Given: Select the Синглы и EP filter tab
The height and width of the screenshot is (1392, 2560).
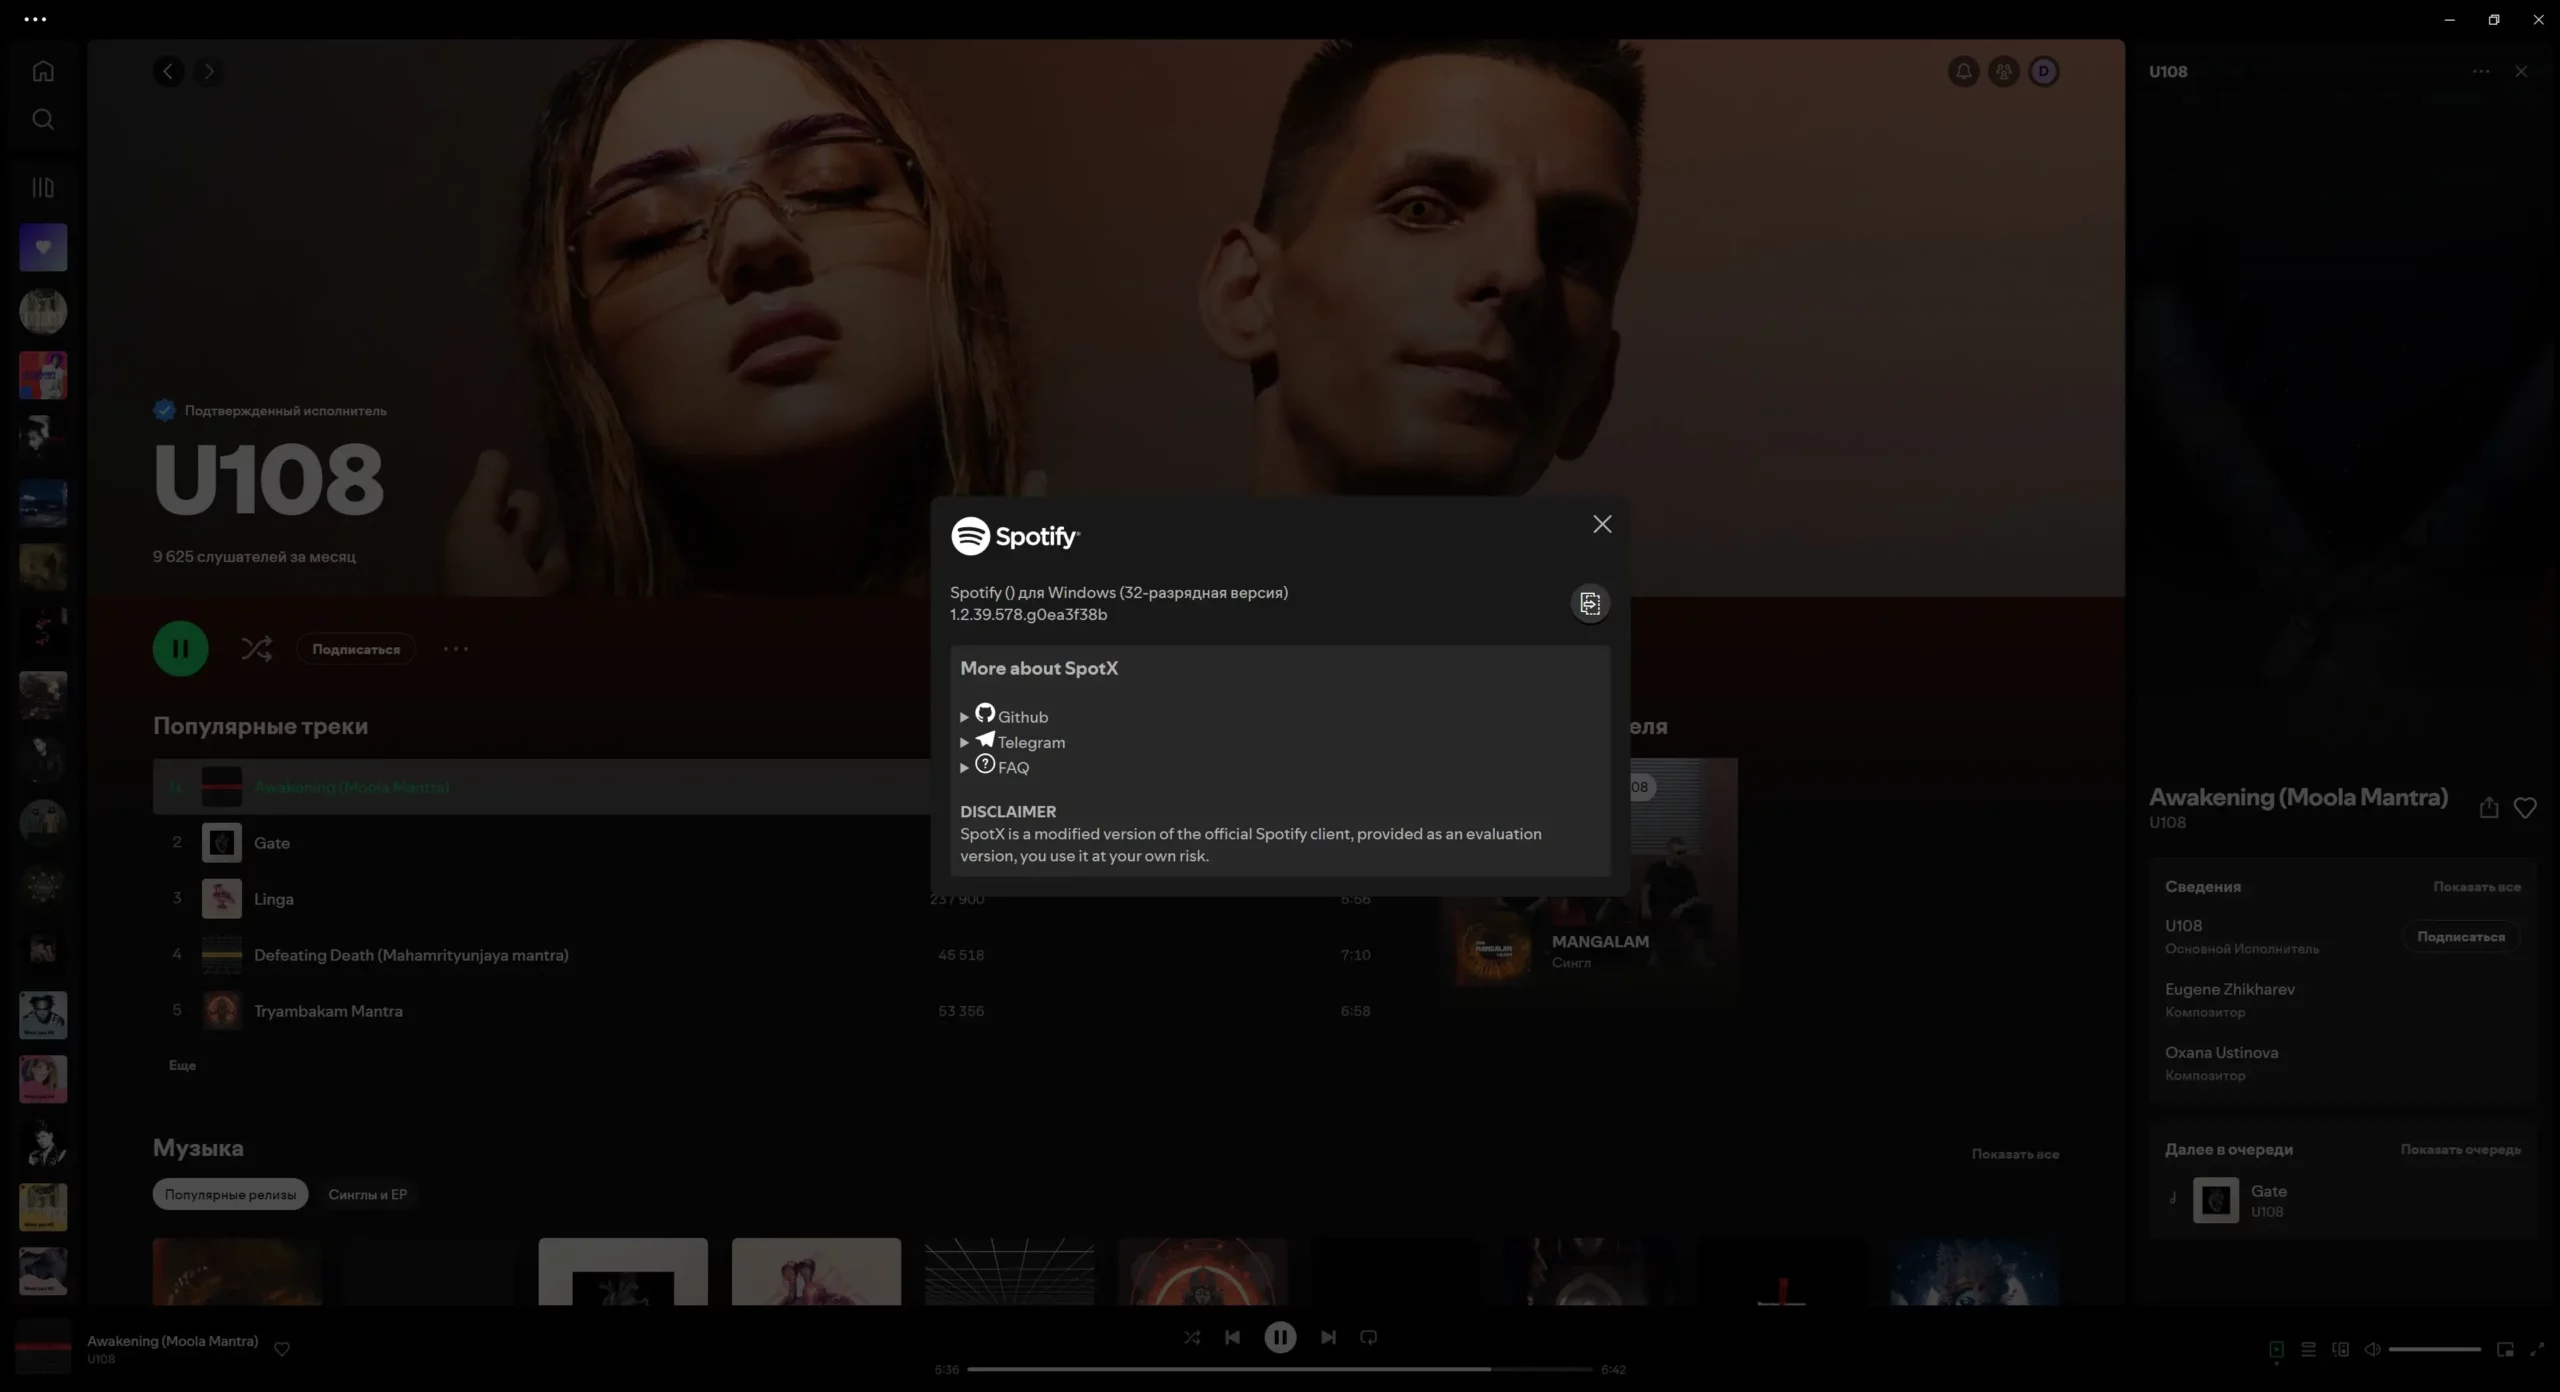Looking at the screenshot, I should point(367,1194).
